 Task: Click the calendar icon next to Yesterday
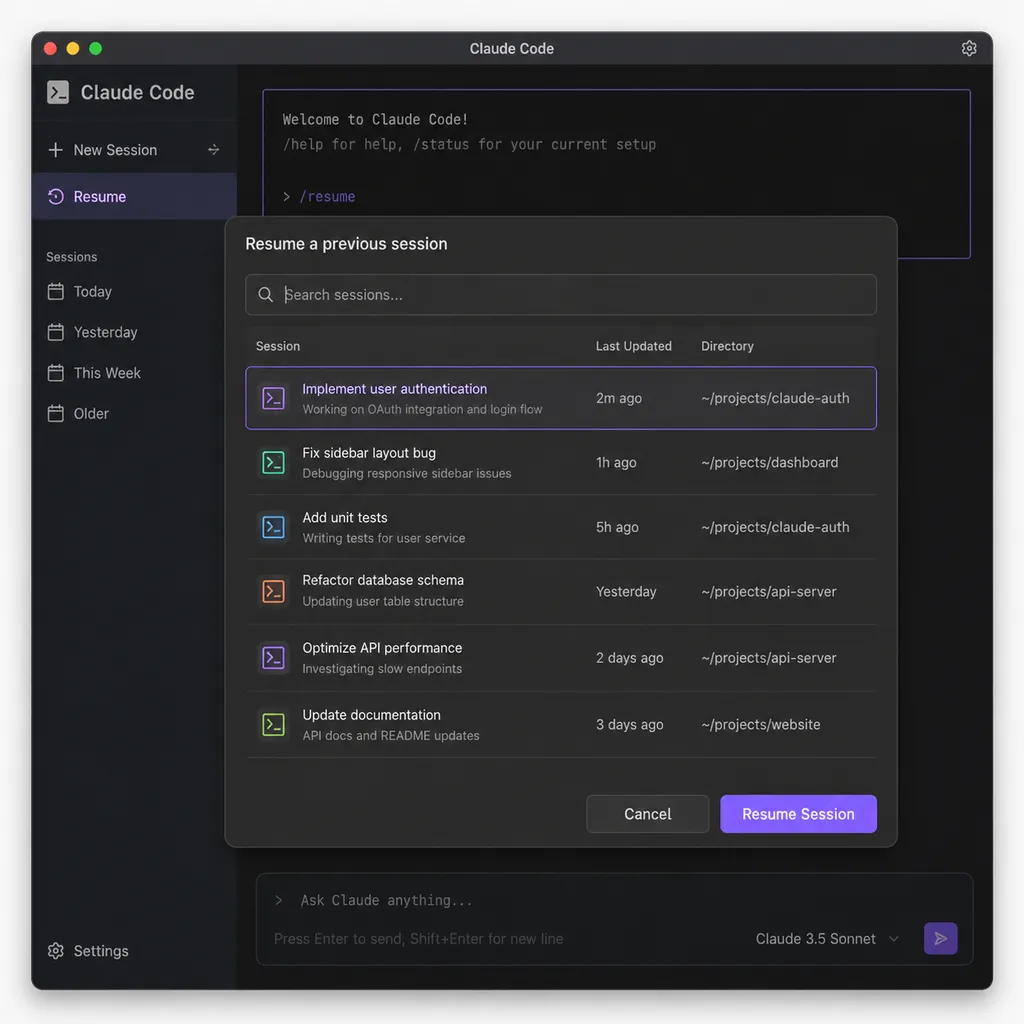(56, 332)
